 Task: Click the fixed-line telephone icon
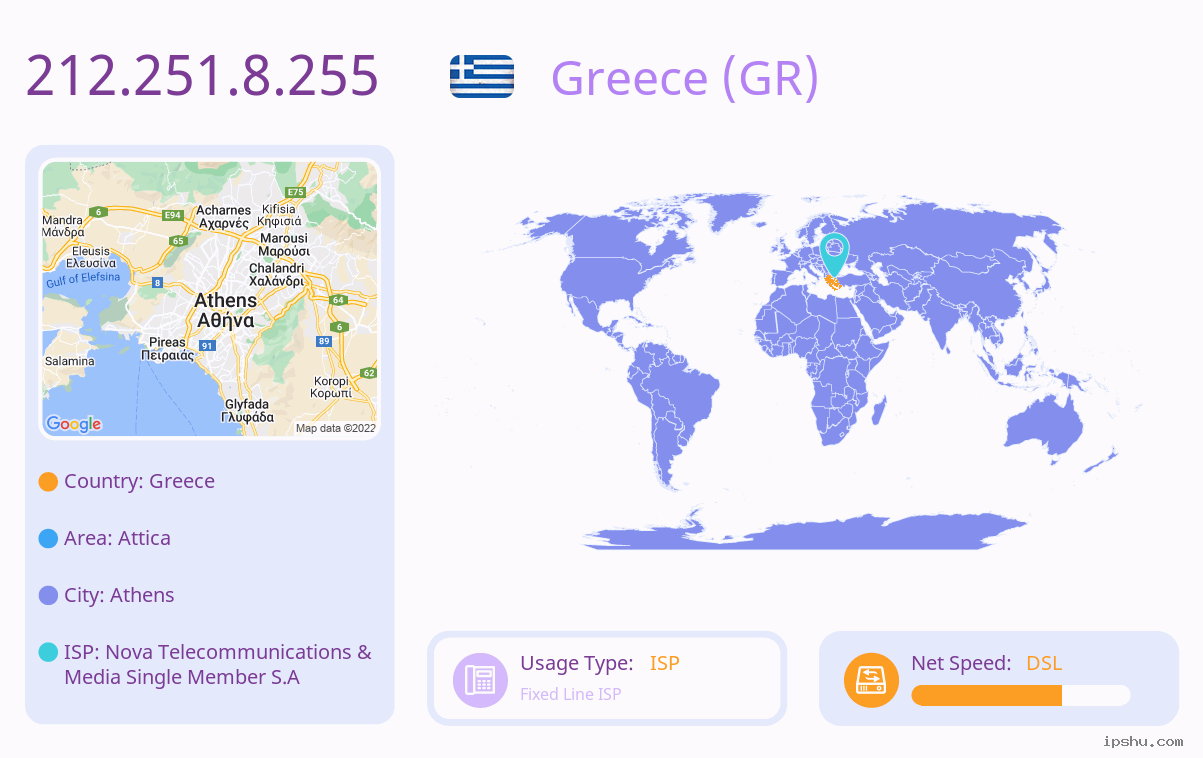coord(480,679)
